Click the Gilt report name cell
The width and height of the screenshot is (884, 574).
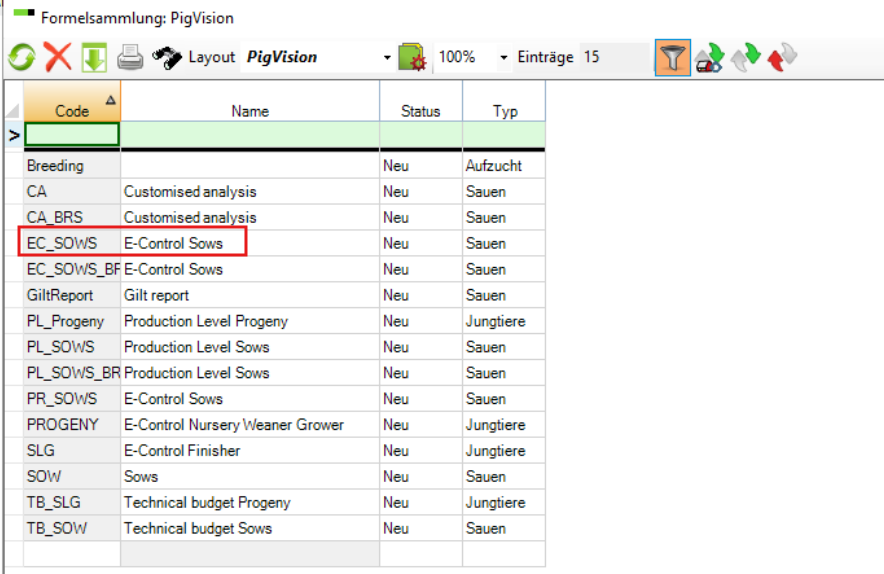coord(250,295)
